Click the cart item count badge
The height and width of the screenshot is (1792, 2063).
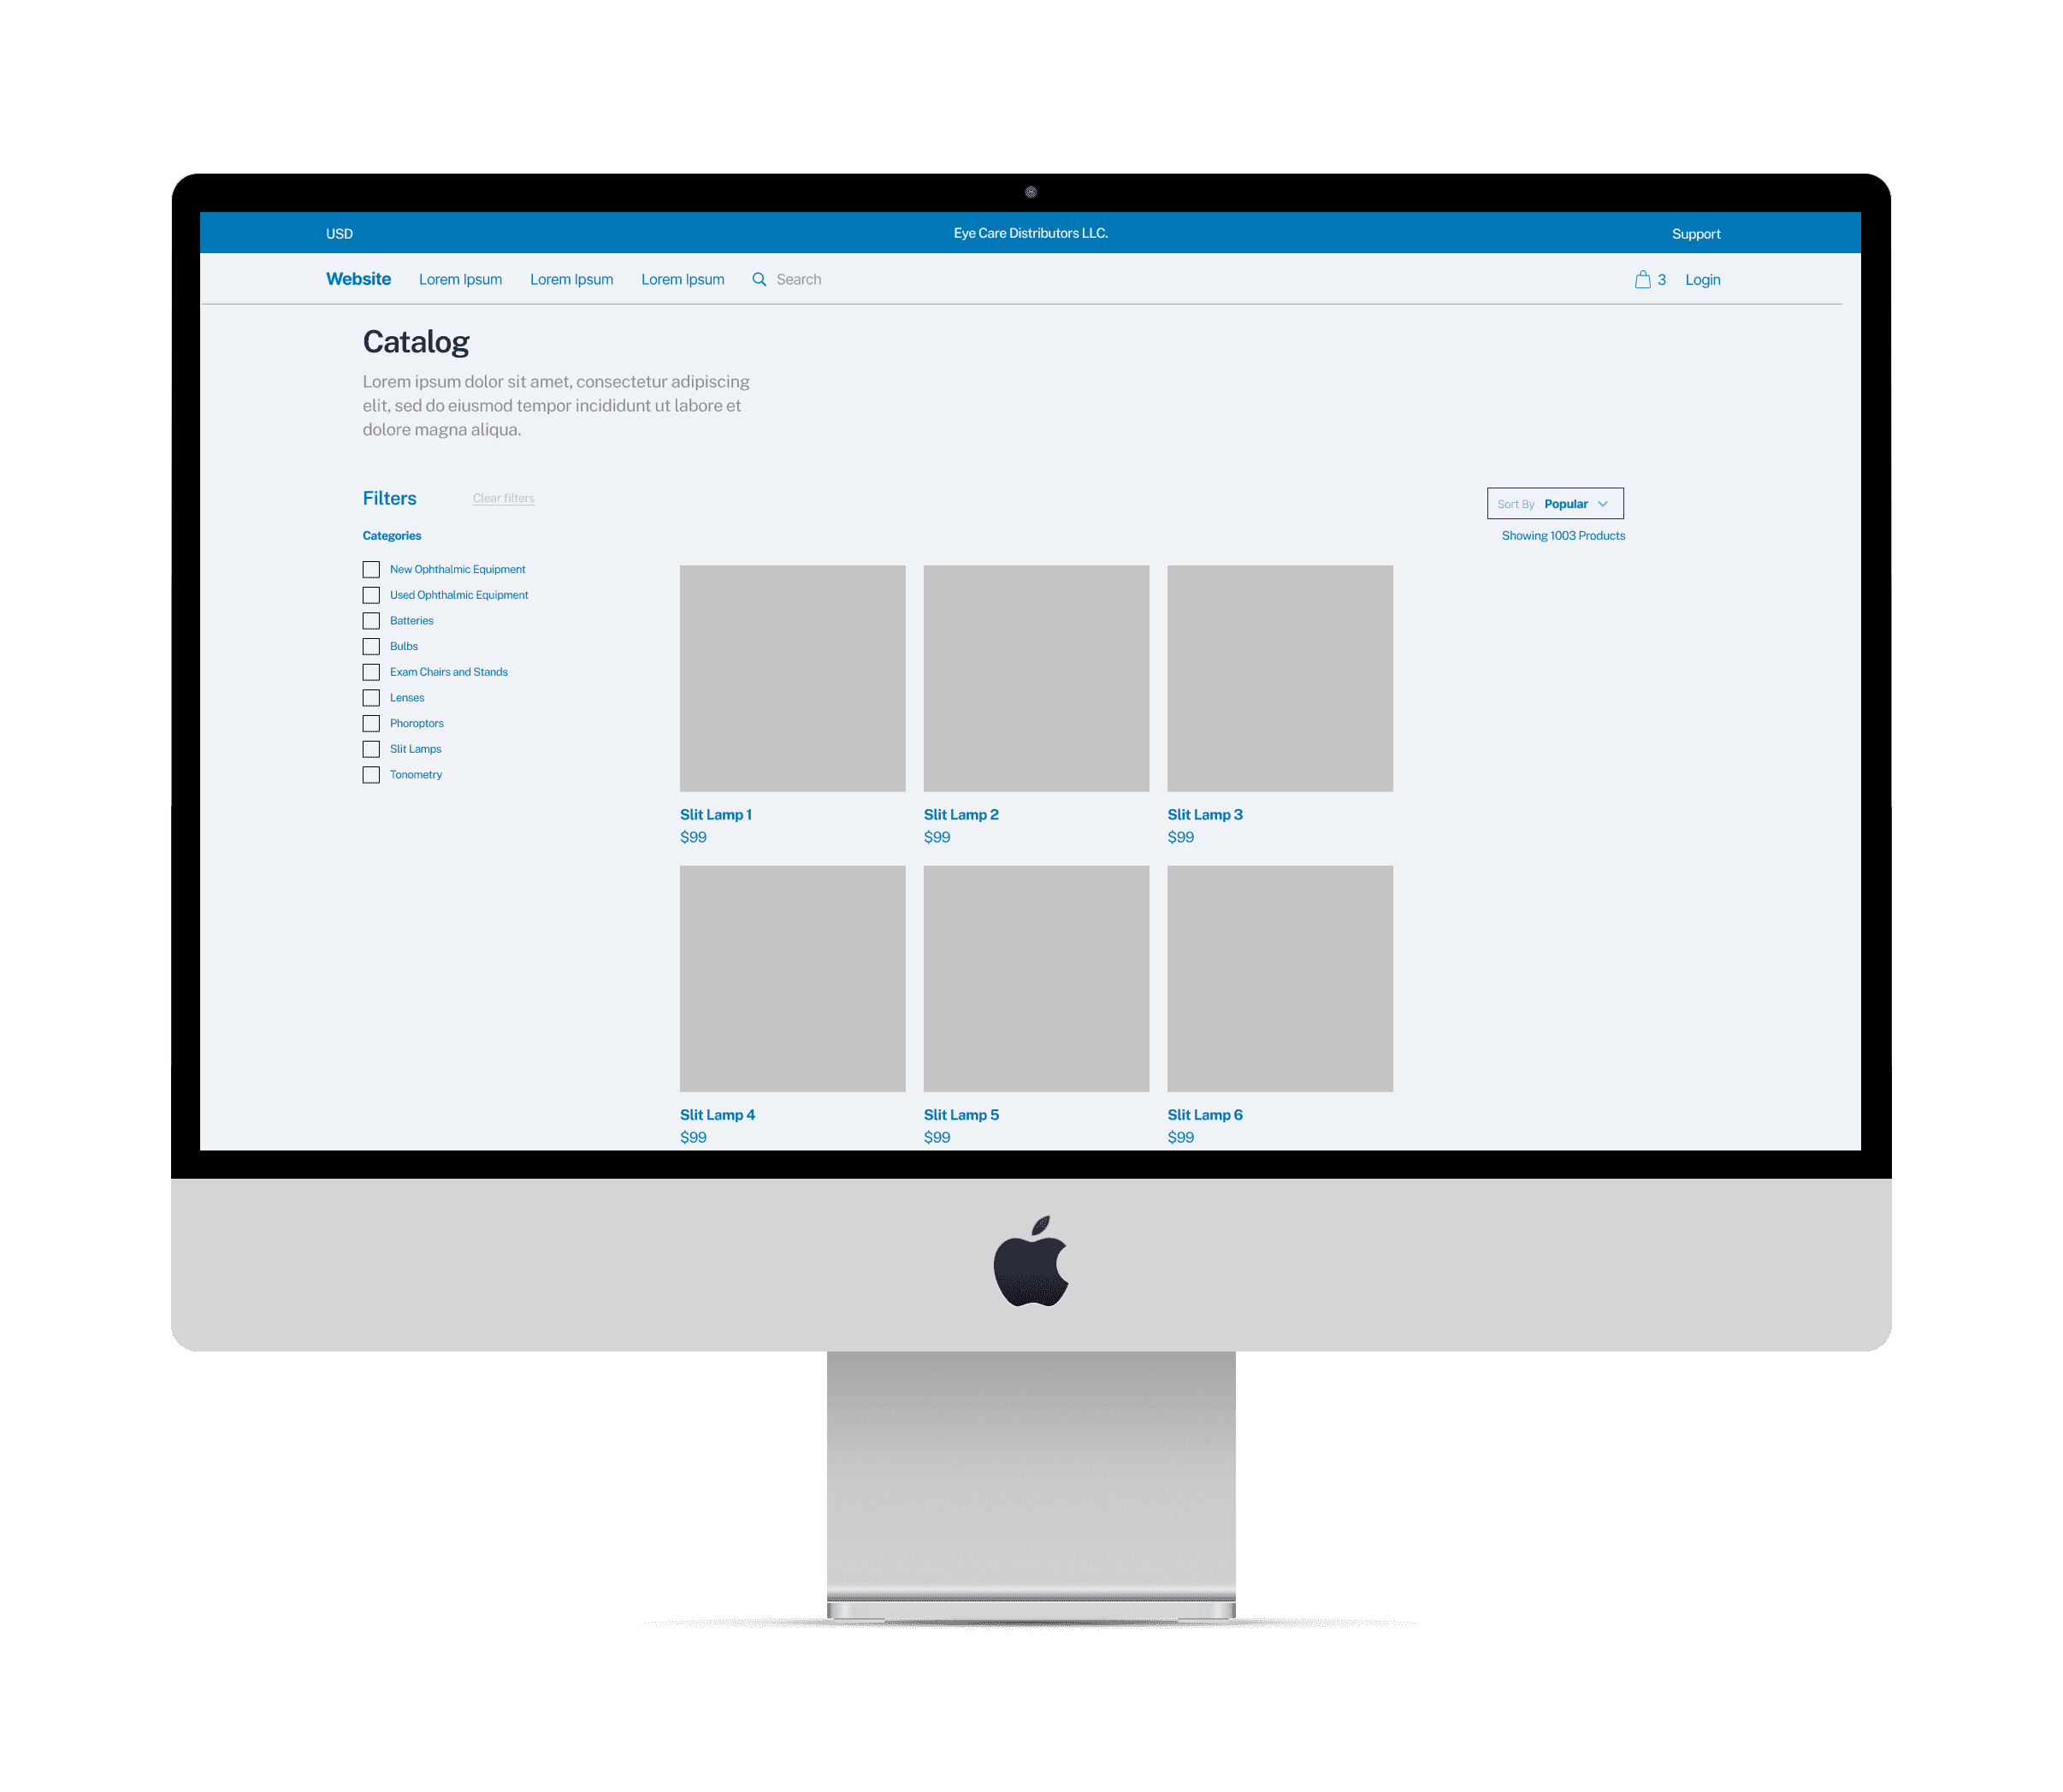tap(1656, 279)
